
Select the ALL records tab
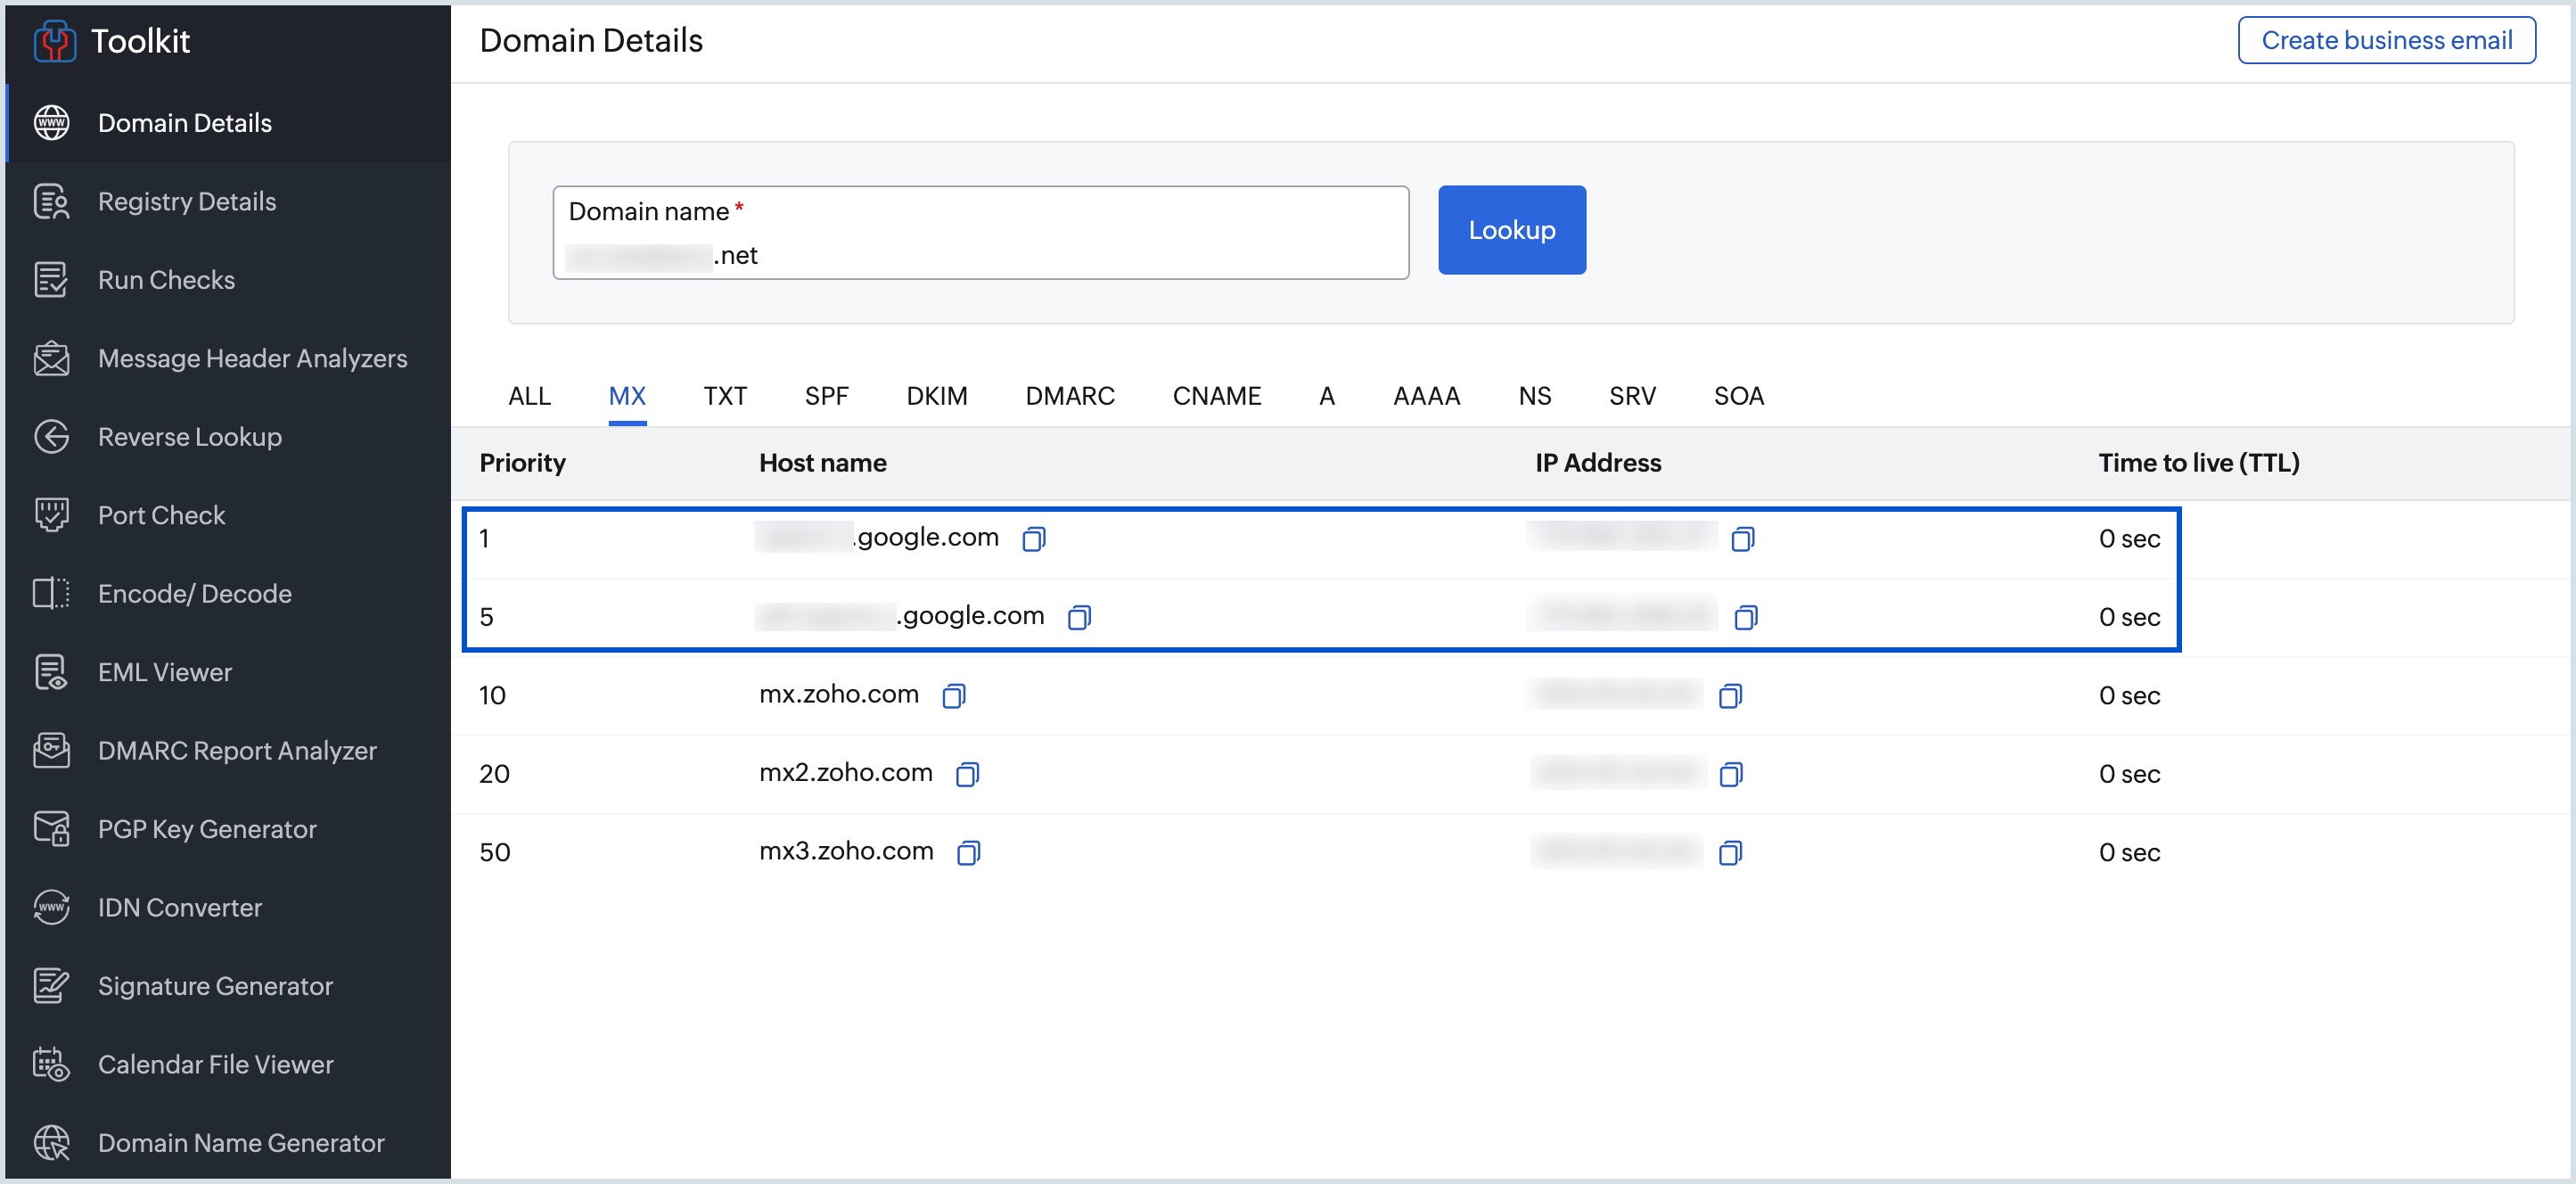[529, 396]
